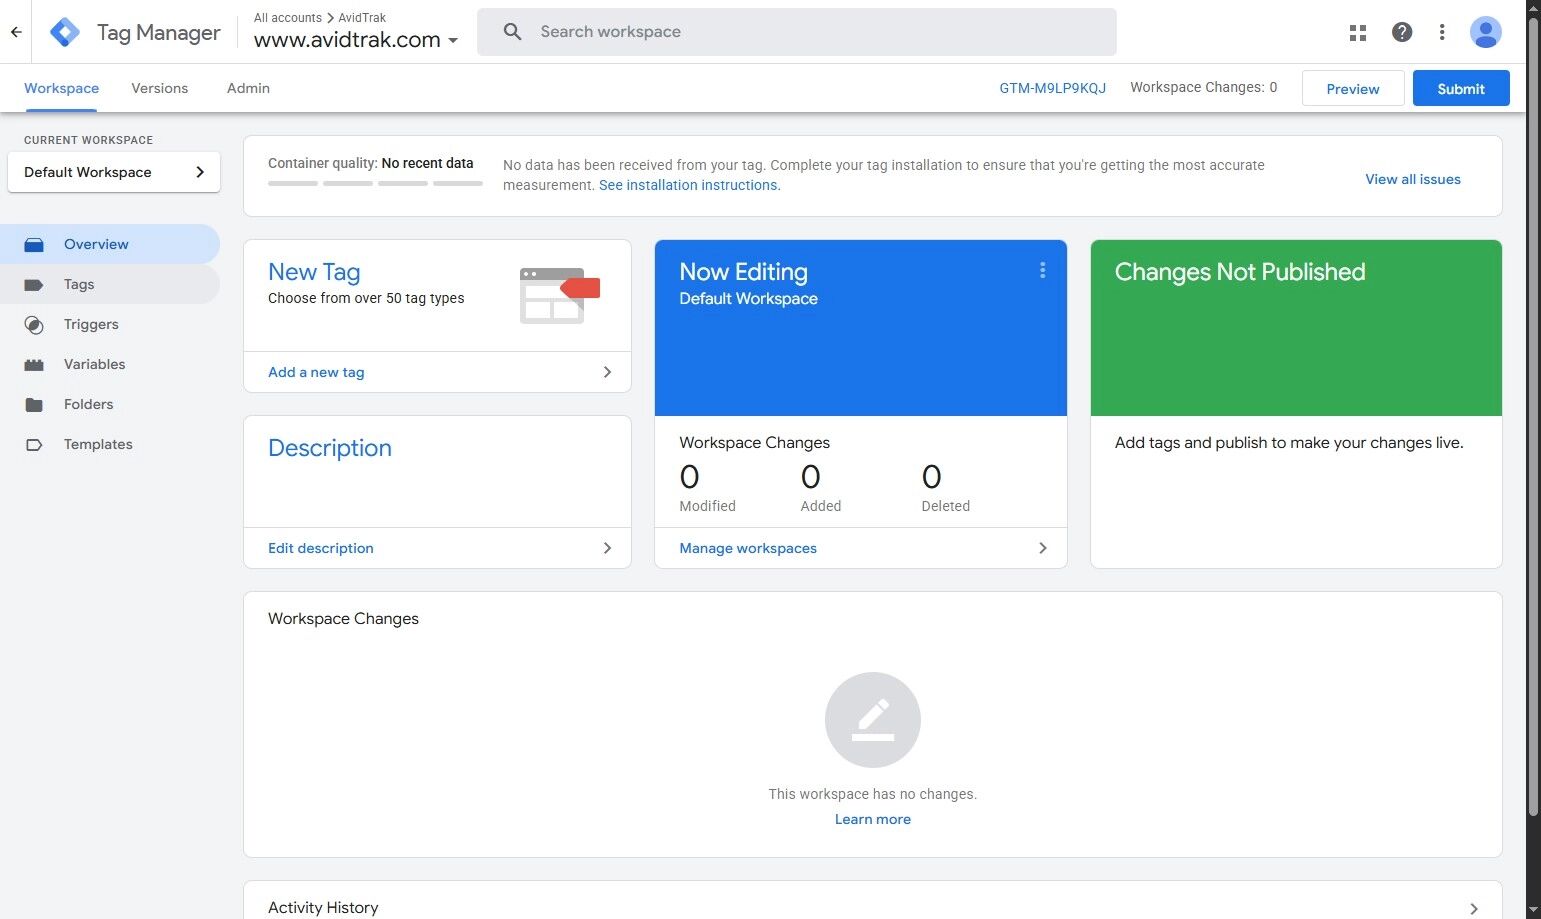Click the back arrow beside Tag Manager
This screenshot has height=919, width=1541.
pos(15,31)
